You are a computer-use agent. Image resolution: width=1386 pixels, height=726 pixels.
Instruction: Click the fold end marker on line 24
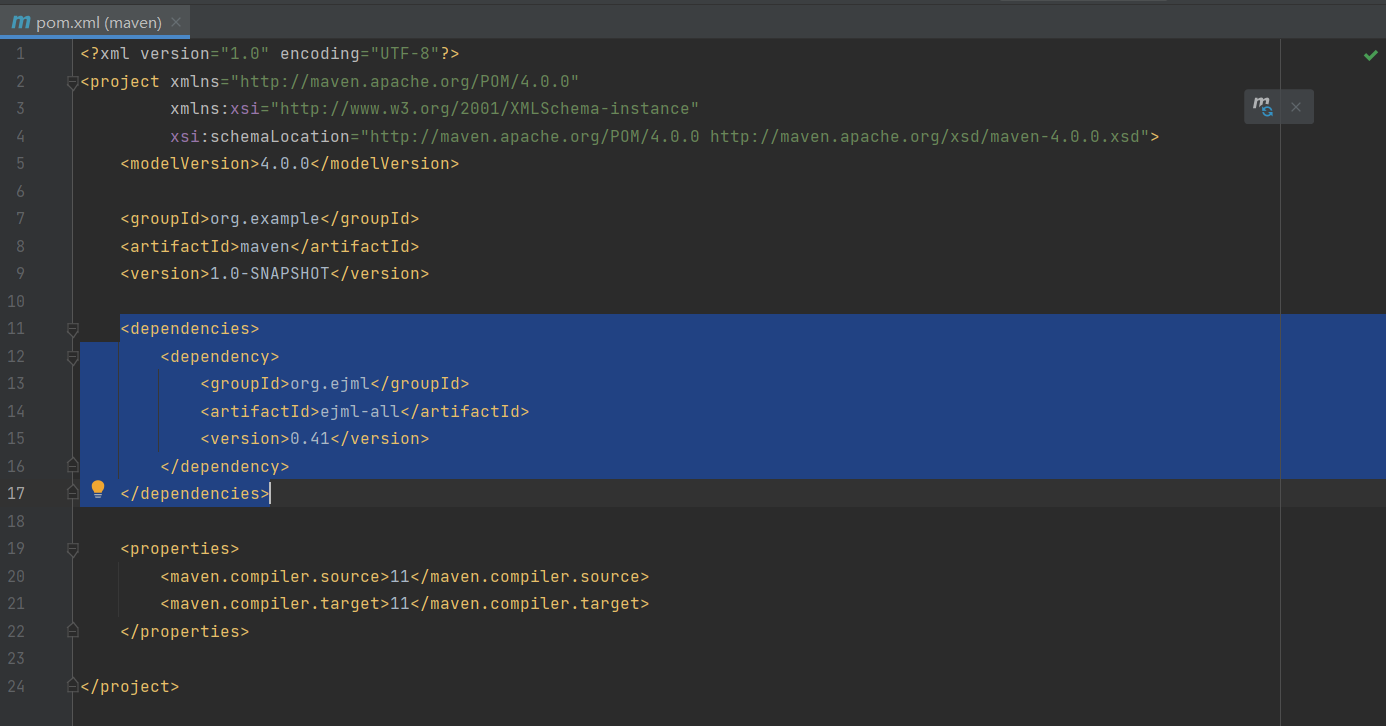(x=72, y=686)
